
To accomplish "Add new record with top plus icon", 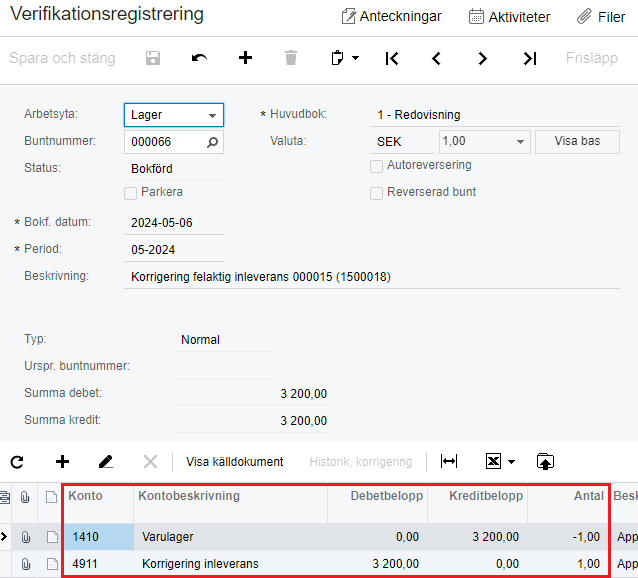I will pyautogui.click(x=245, y=59).
